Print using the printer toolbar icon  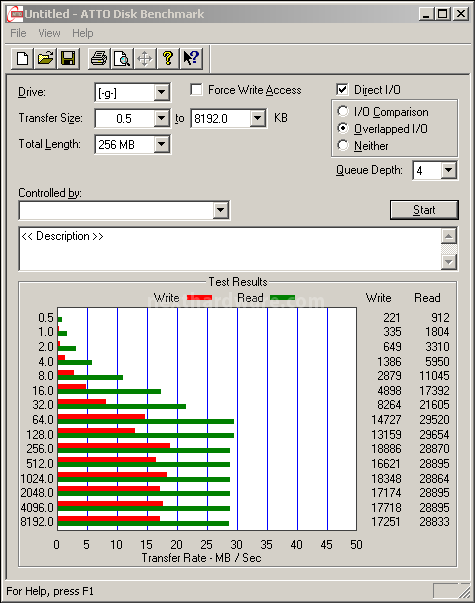click(x=99, y=59)
